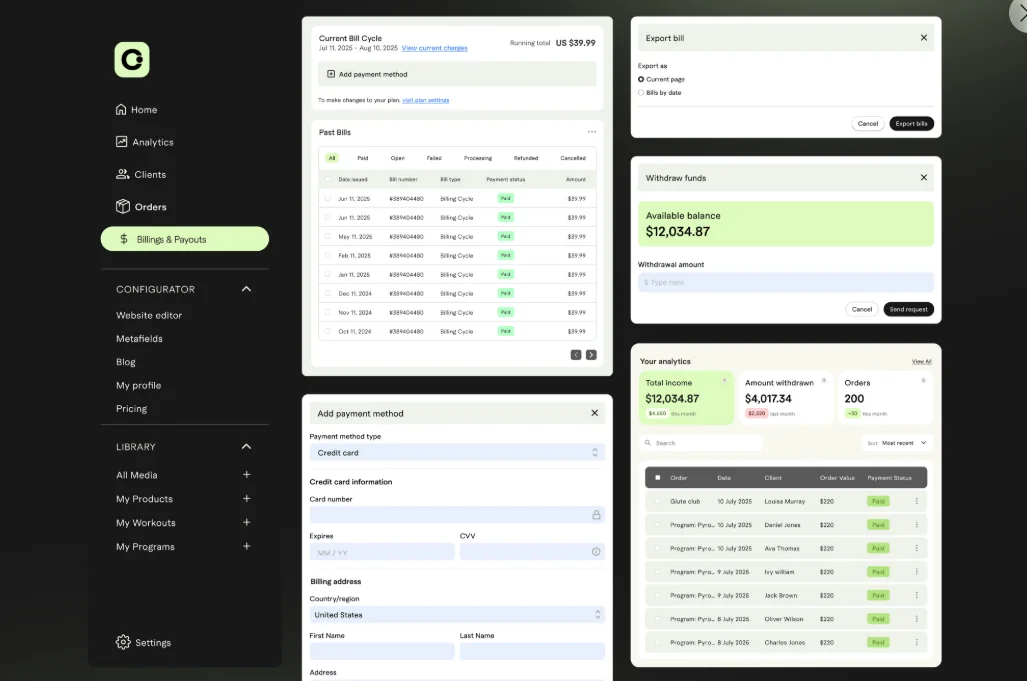
Task: Select the All filter tab in Past Bills
Action: 332,158
